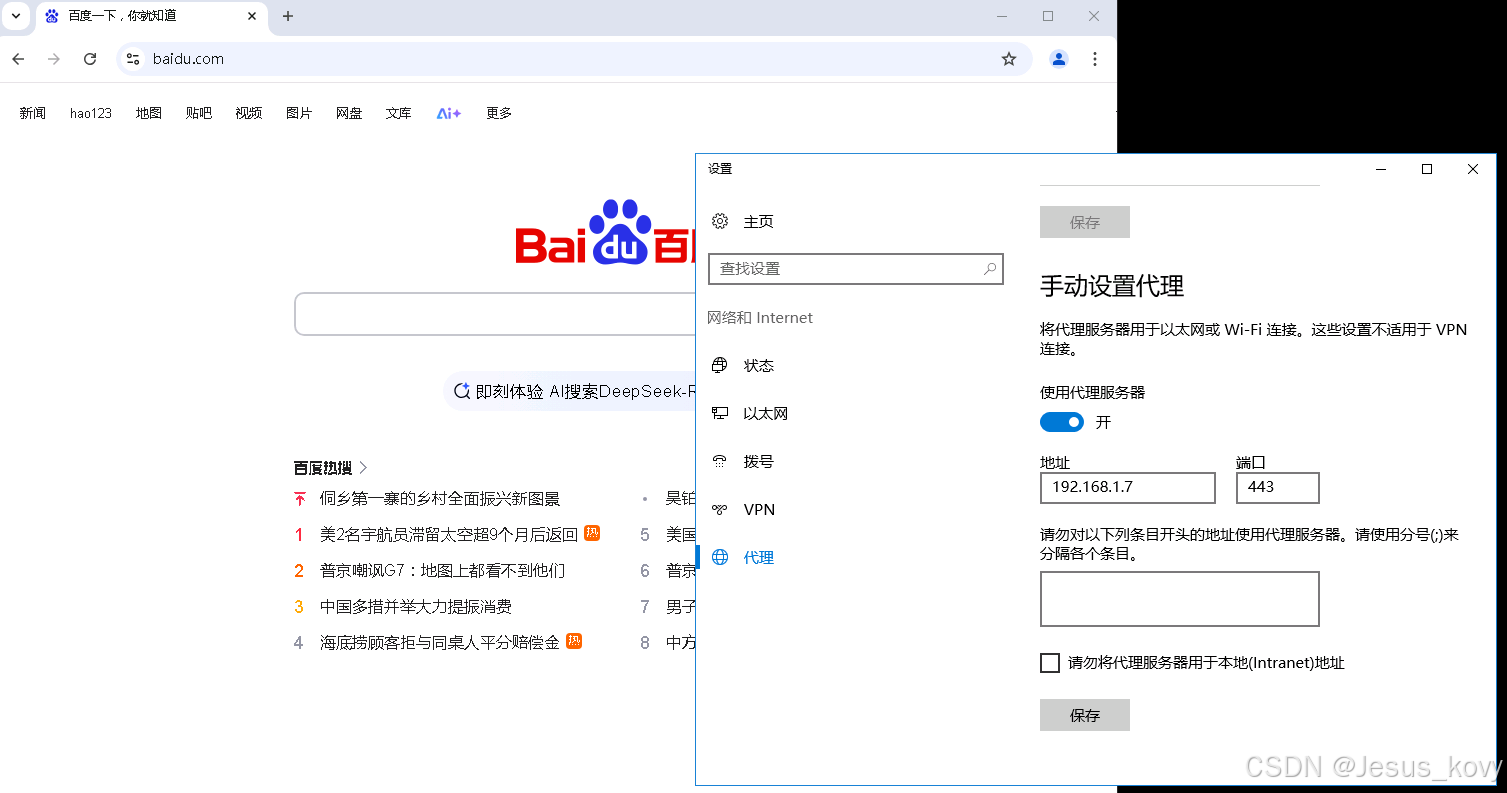Open hot item 海底捞顾客拒与同桌人平分赔偿金

[x=440, y=642]
